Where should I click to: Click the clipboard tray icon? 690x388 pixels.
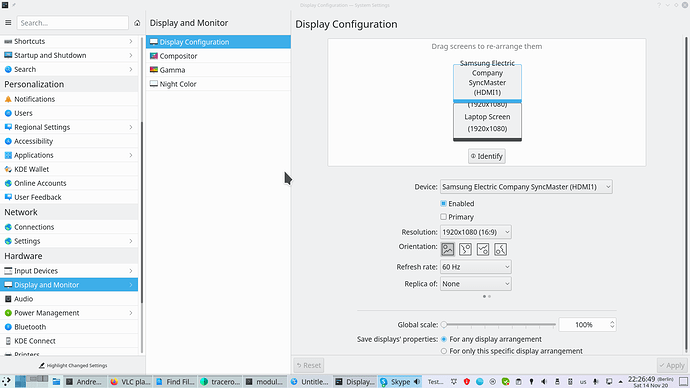pyautogui.click(x=518, y=382)
